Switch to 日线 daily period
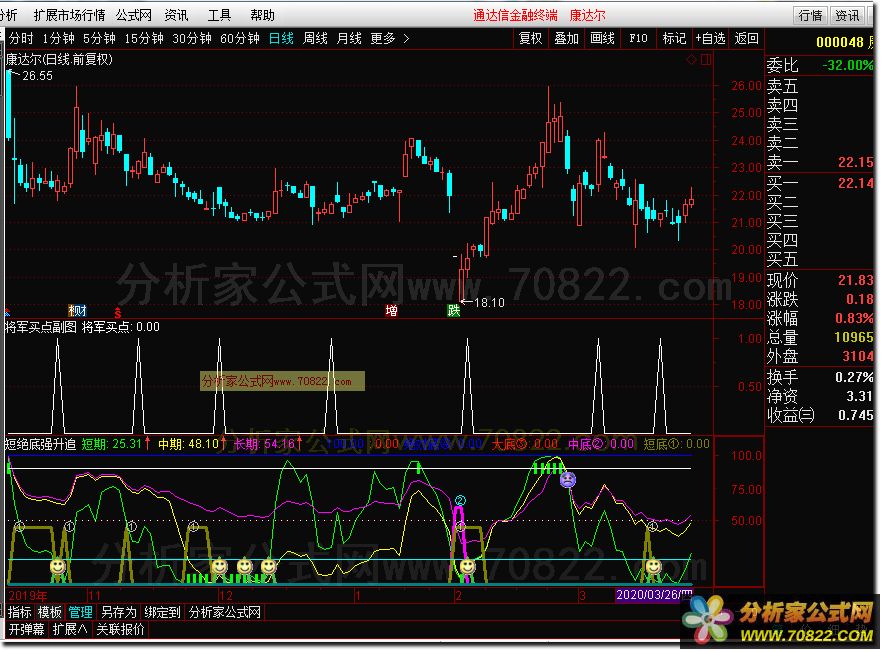Viewport: 882px width, 651px height. [281, 39]
